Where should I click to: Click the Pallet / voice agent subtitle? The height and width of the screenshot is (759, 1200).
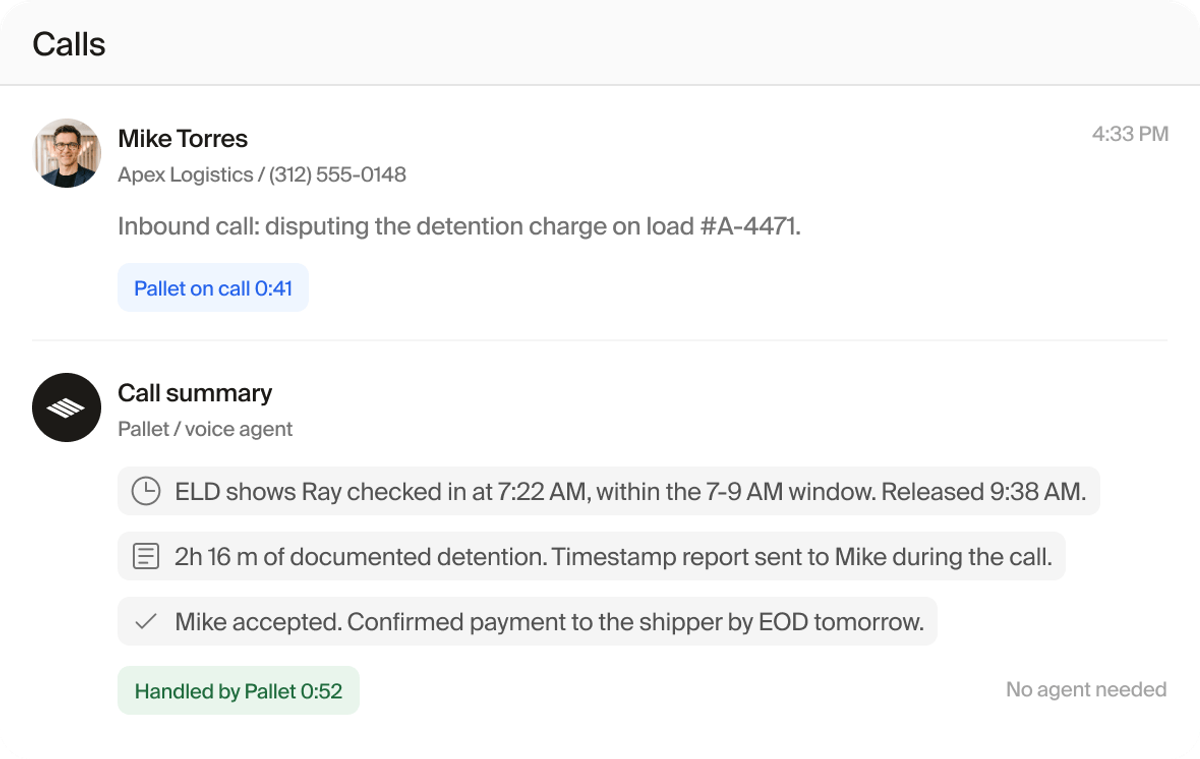click(205, 429)
